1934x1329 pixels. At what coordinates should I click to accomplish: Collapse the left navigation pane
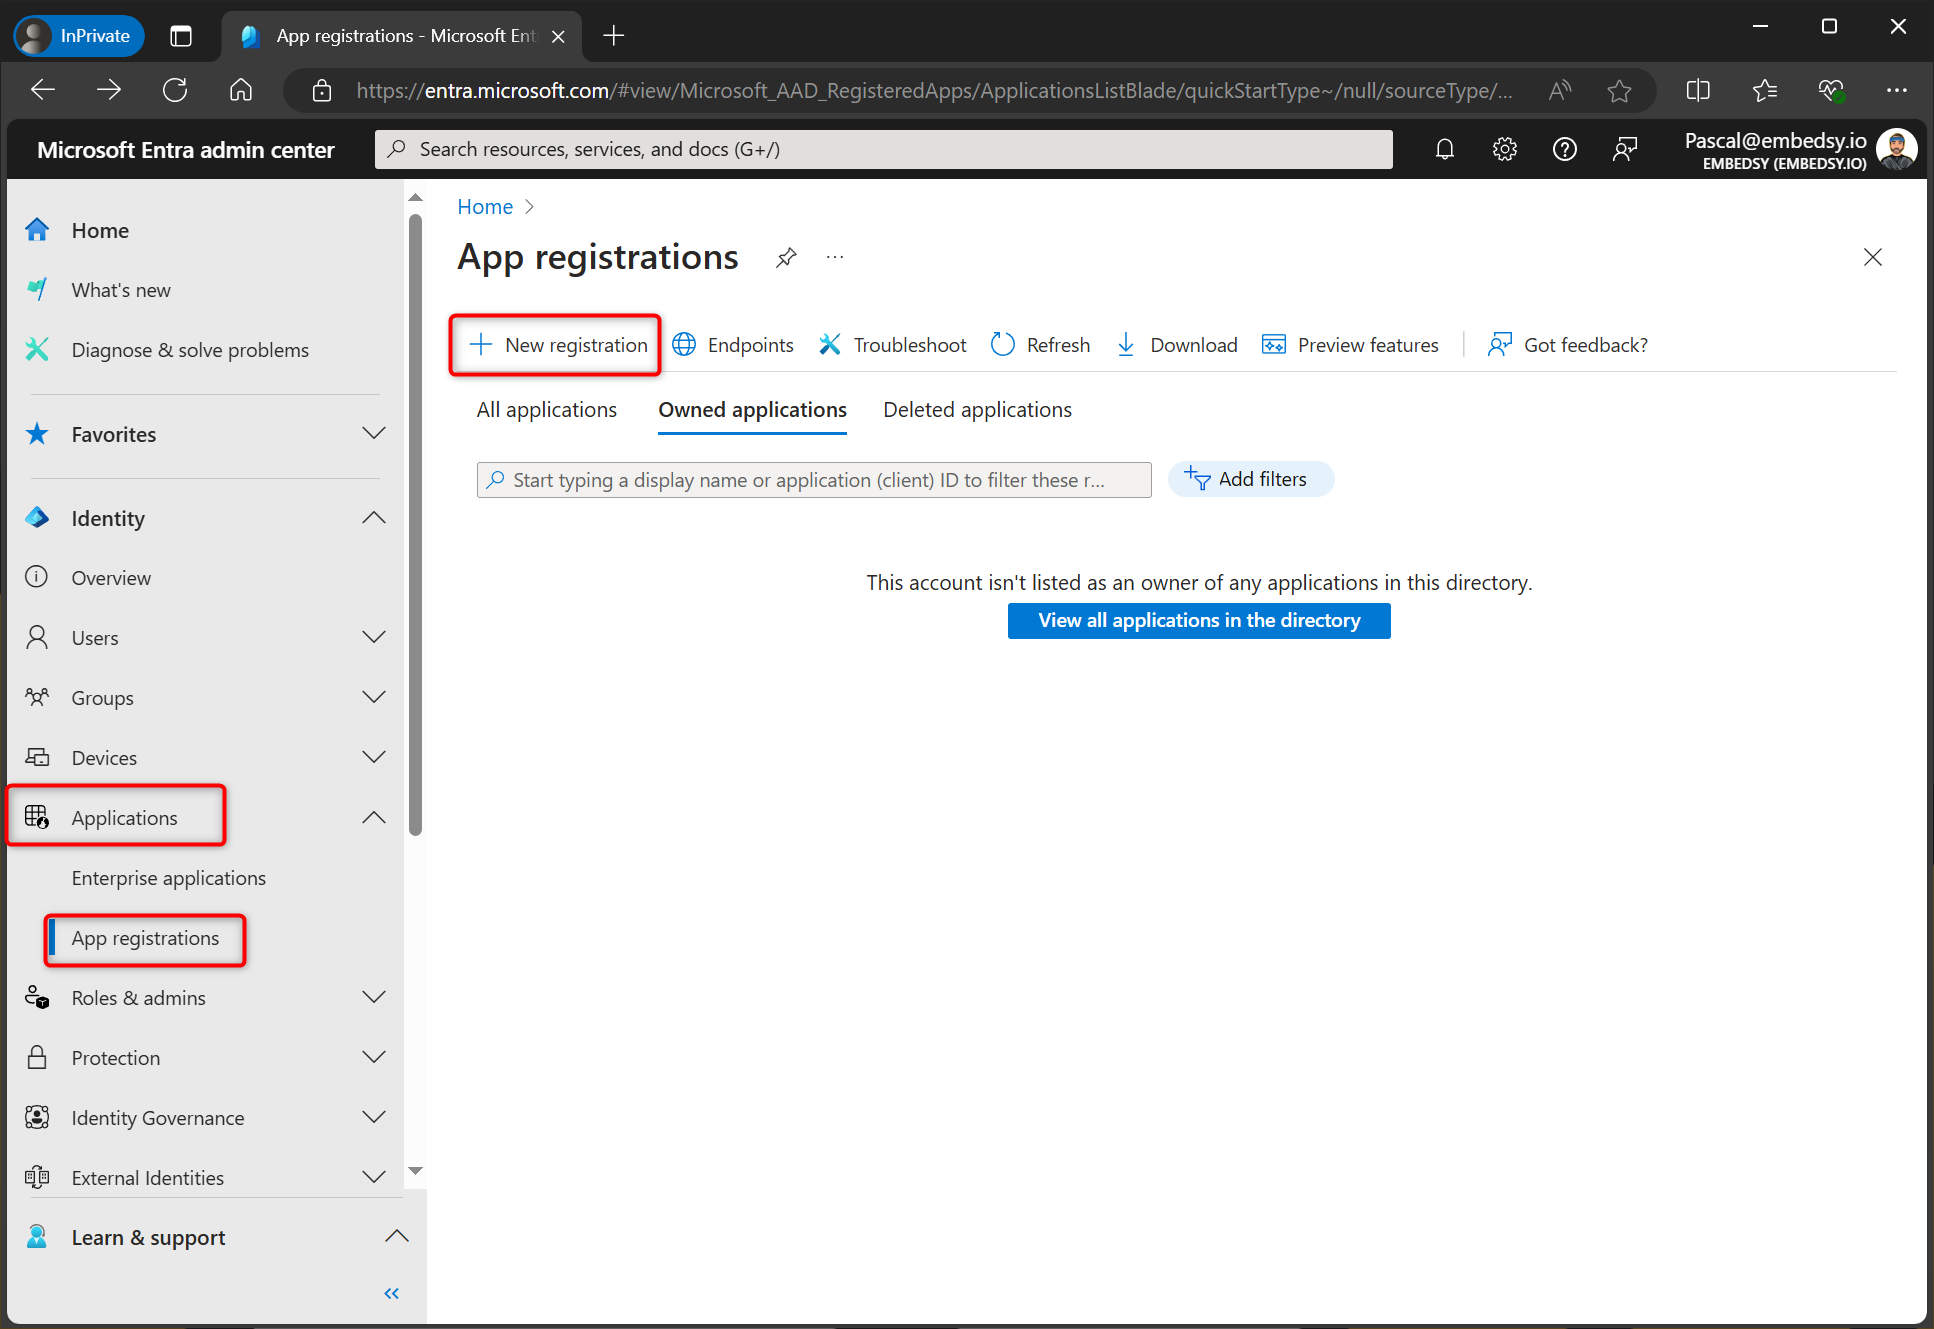point(391,1293)
